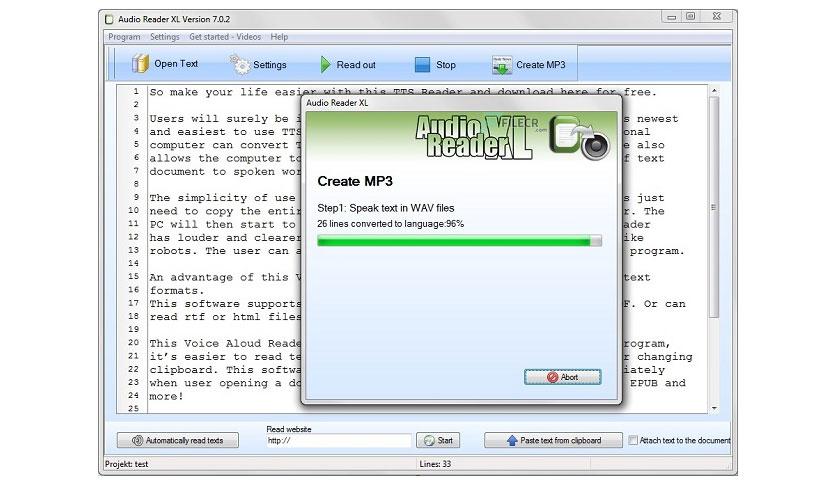The height and width of the screenshot is (484, 836).
Task: Click line 17 text 'This software supports'
Action: point(226,304)
